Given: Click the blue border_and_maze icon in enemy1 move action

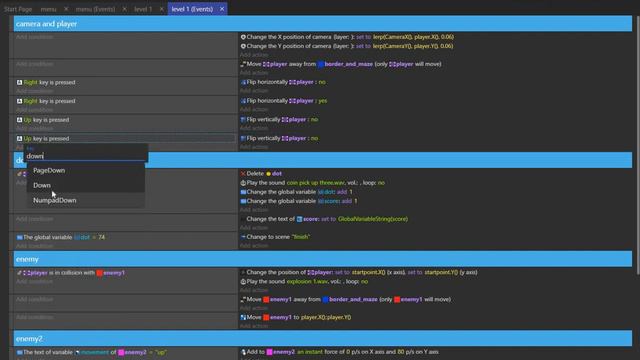Looking at the screenshot, I should (x=325, y=300).
